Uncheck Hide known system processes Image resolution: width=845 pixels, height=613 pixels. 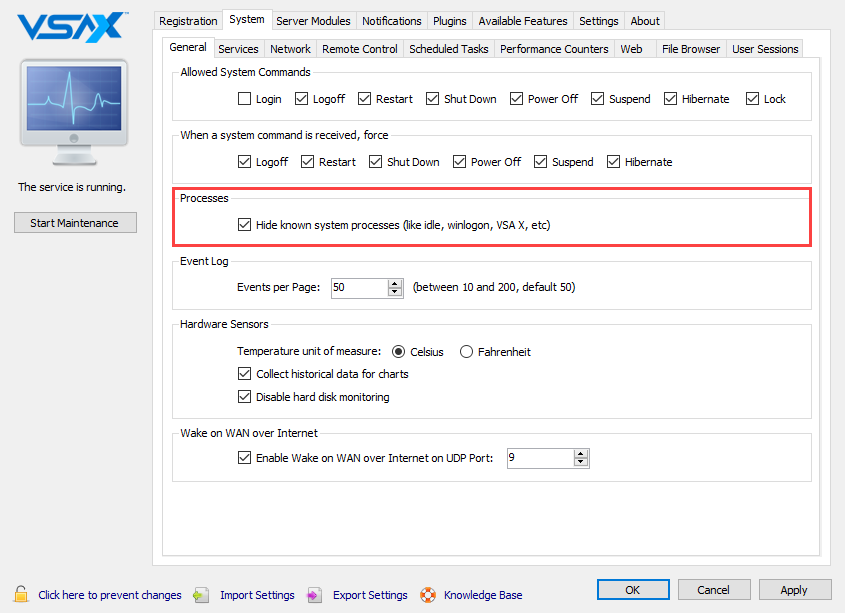point(245,224)
